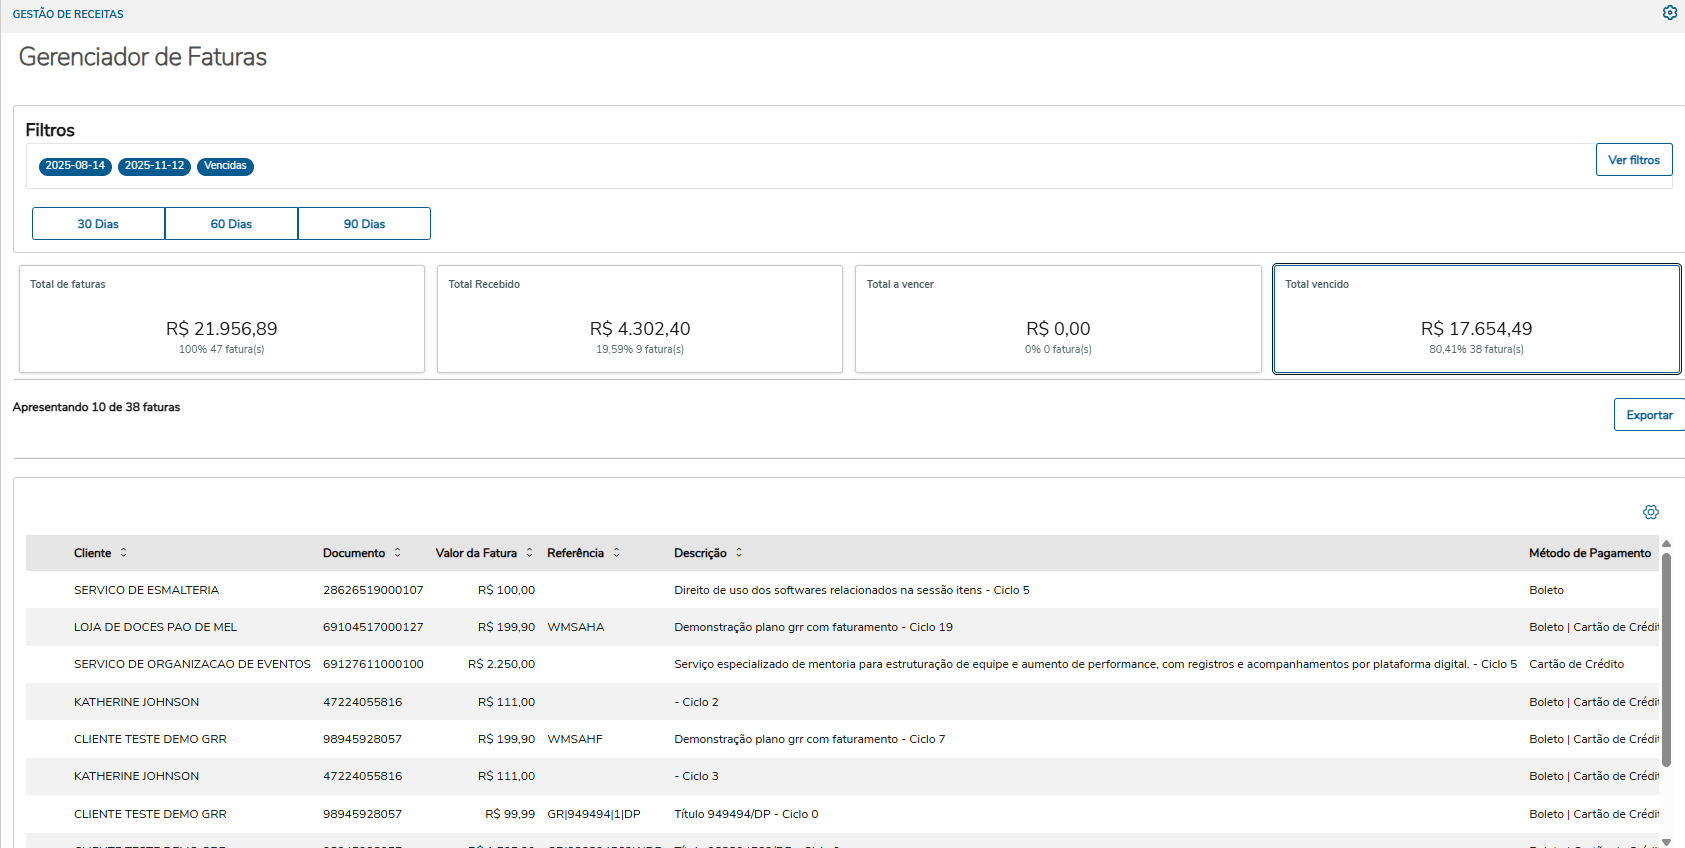1685x848 pixels.
Task: Select the 90 Dias period filter
Action: [364, 224]
